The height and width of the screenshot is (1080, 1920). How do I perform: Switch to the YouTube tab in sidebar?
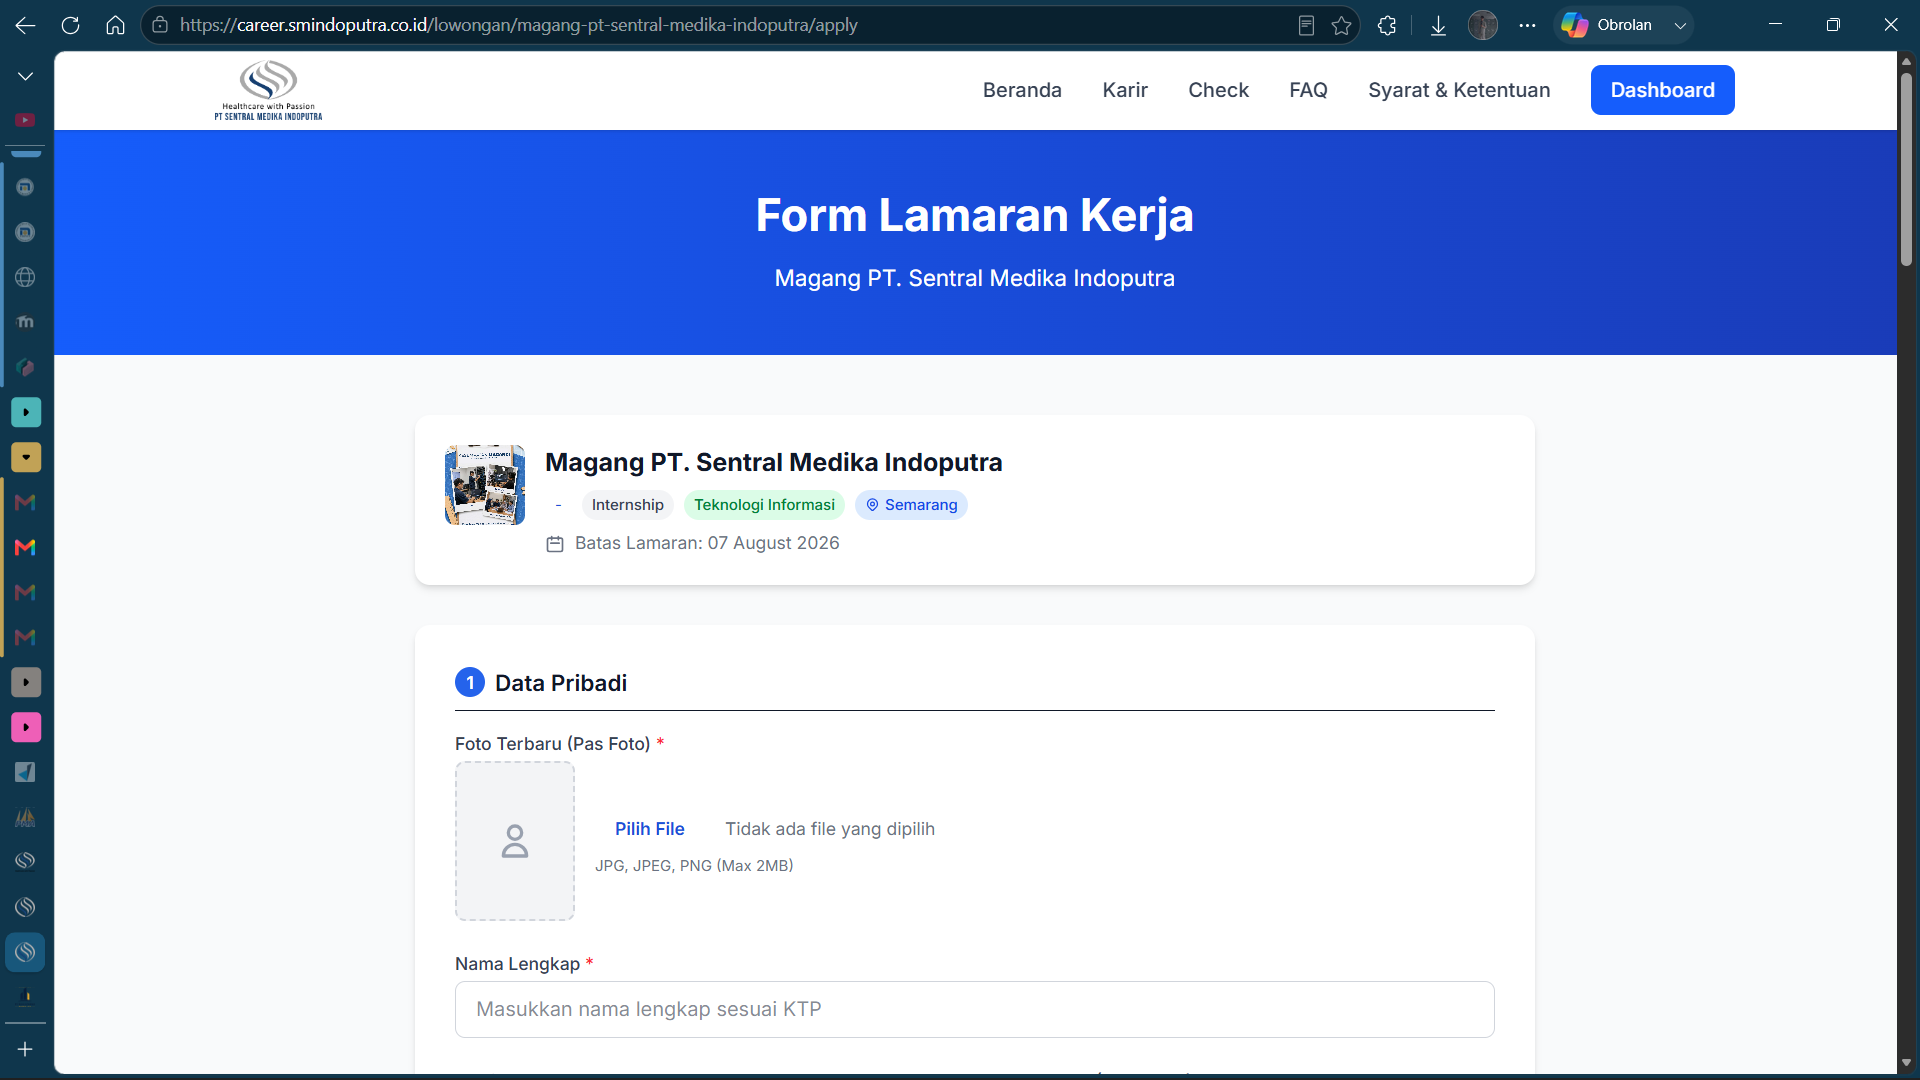tap(25, 120)
